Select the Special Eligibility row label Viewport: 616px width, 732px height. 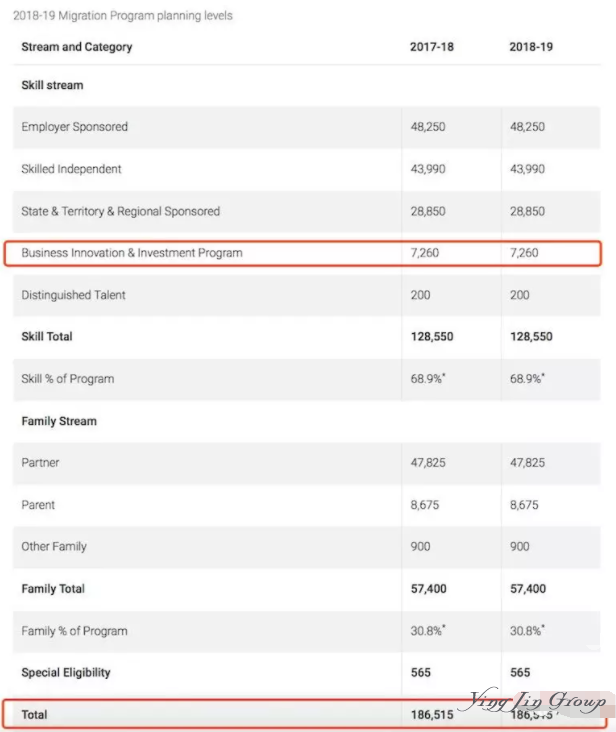click(66, 673)
